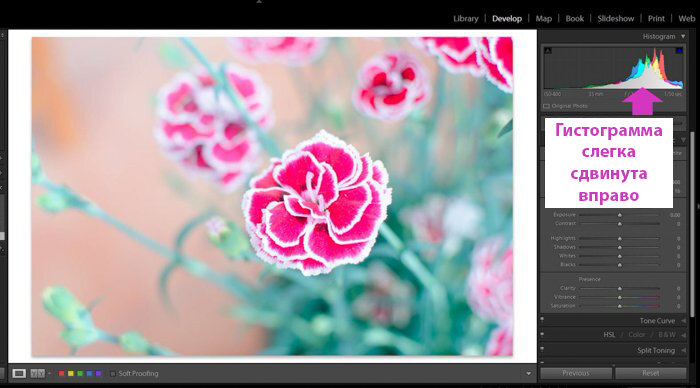Go to the Slideshow module
Viewport: 700px width, 388px height.
(x=616, y=18)
